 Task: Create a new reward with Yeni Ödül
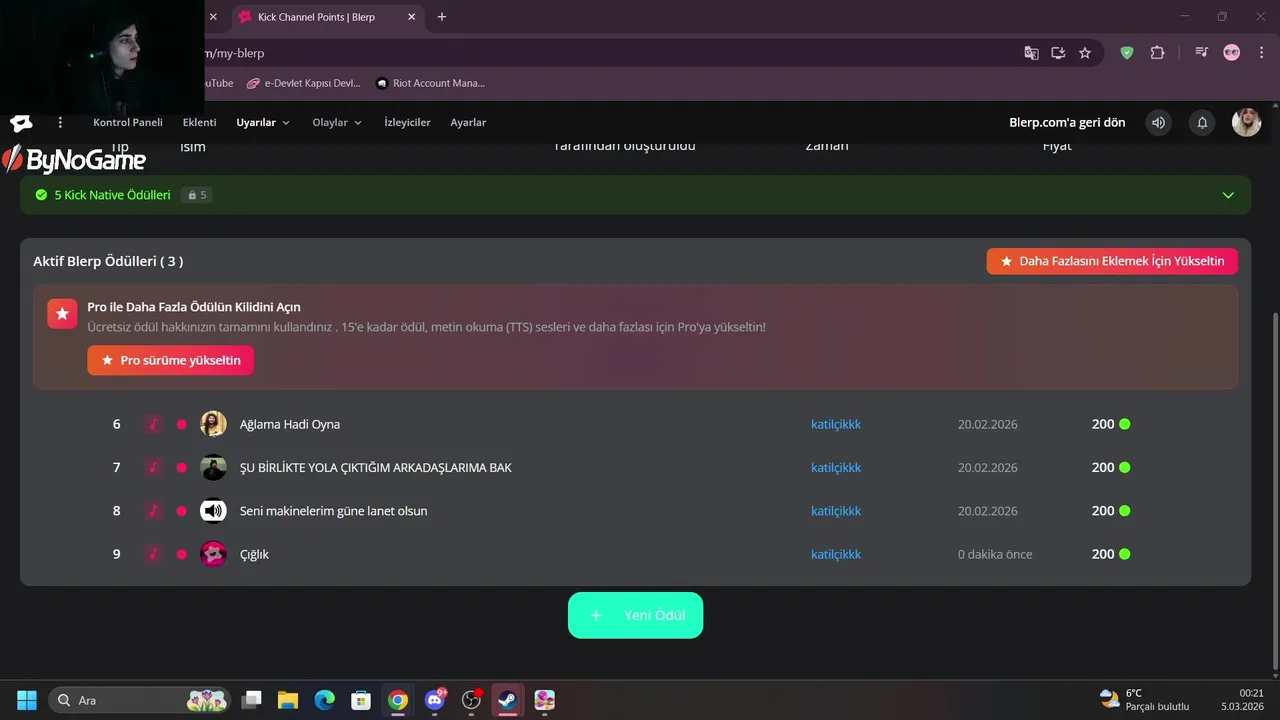636,615
